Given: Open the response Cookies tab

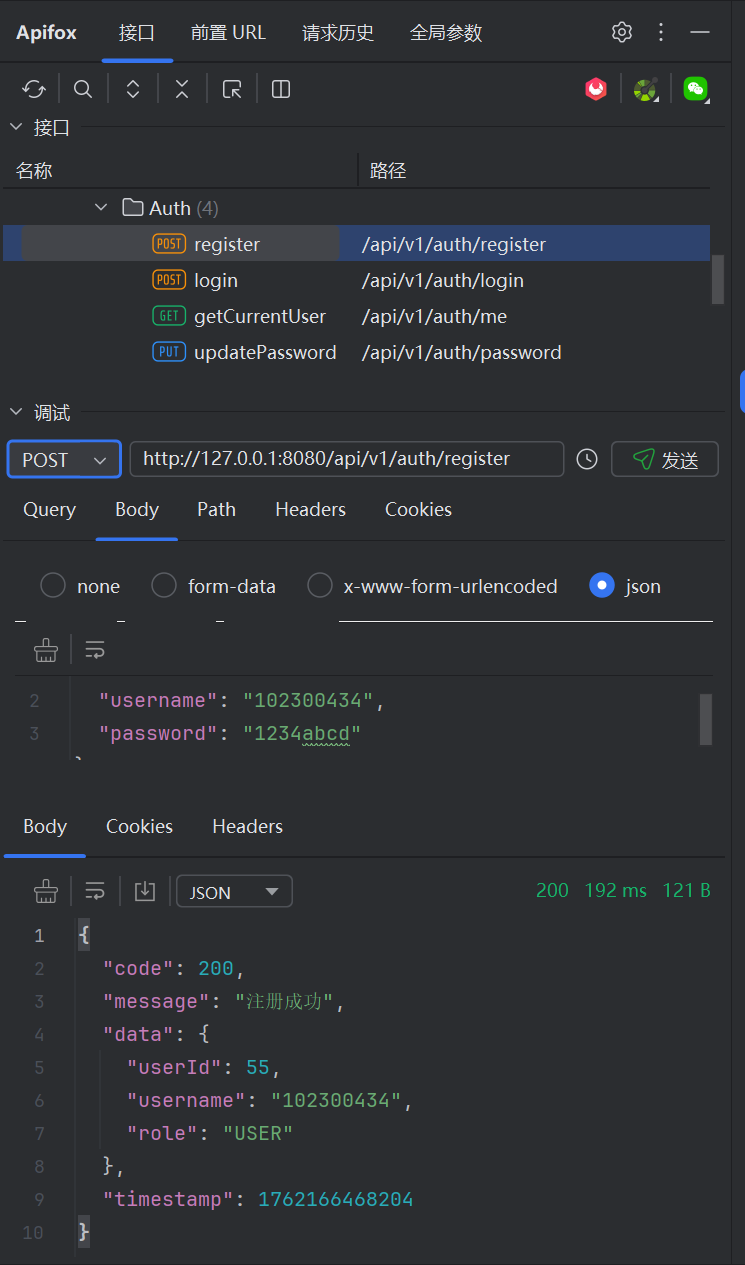Looking at the screenshot, I should (139, 827).
